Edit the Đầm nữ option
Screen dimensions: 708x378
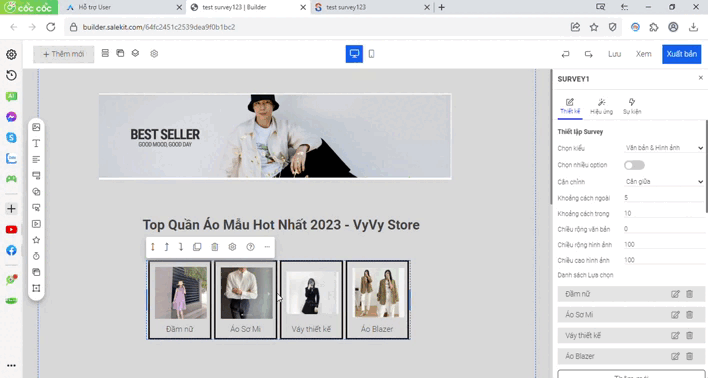point(675,294)
